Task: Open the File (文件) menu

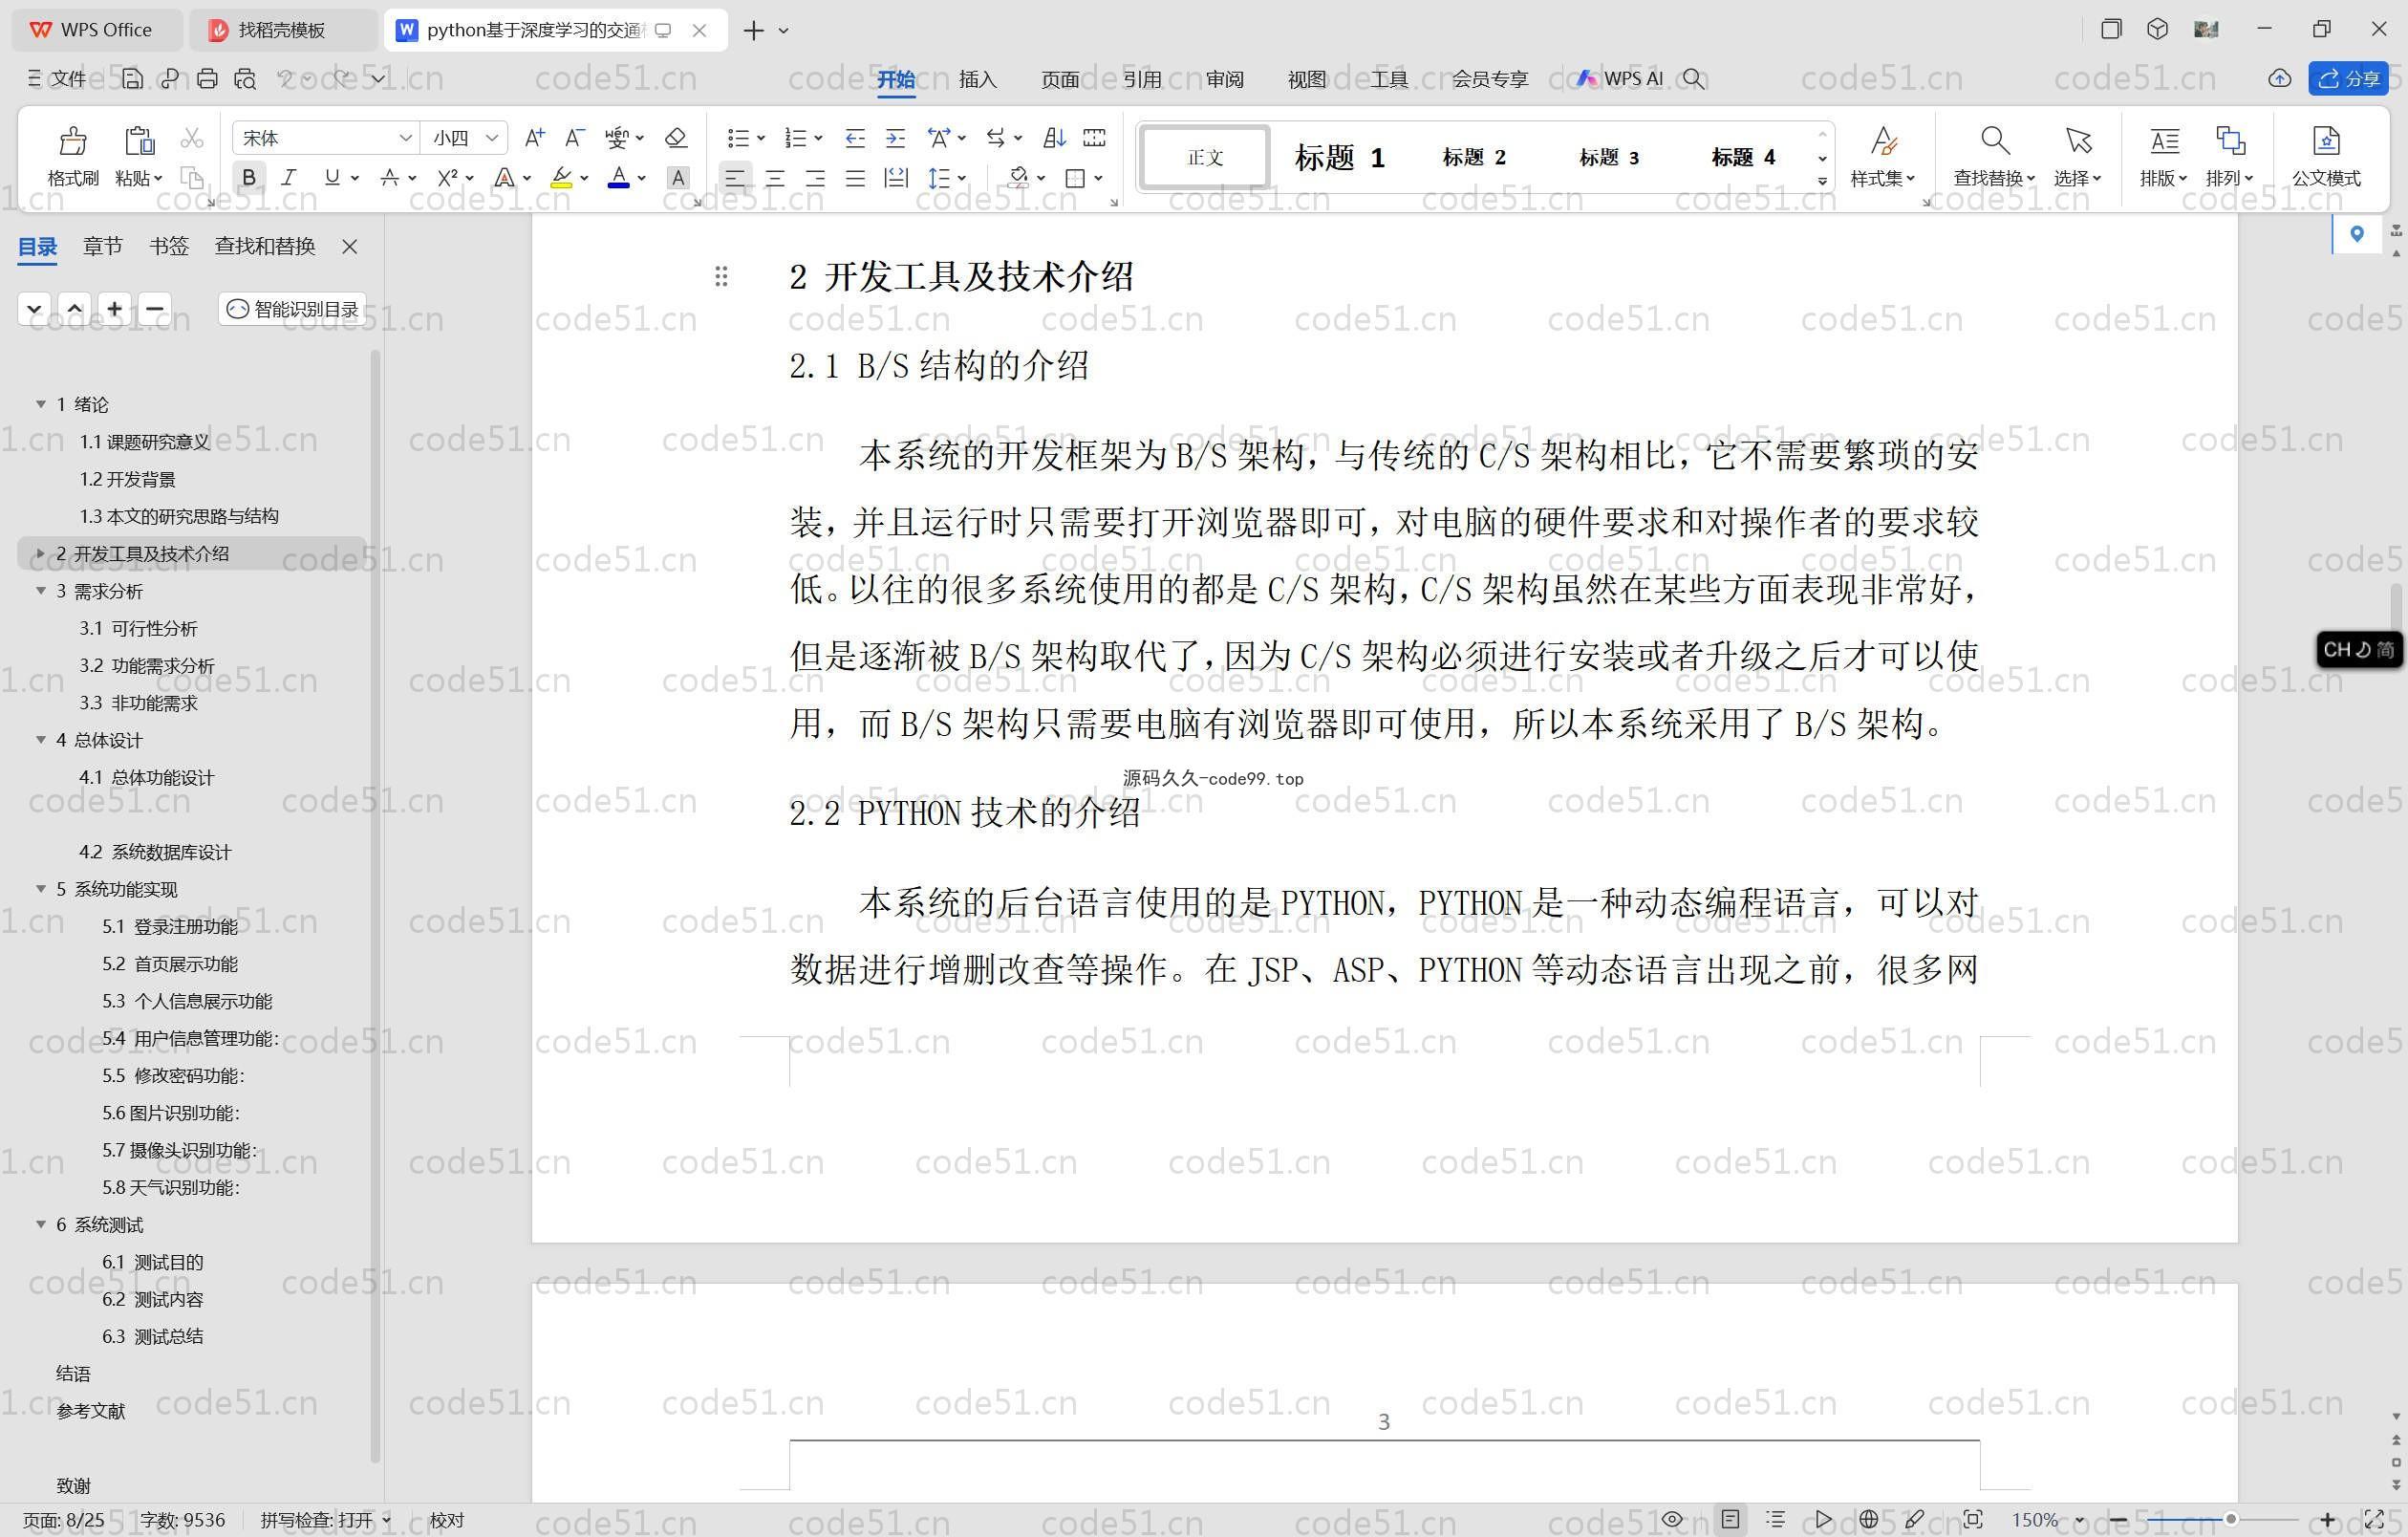Action: point(57,78)
